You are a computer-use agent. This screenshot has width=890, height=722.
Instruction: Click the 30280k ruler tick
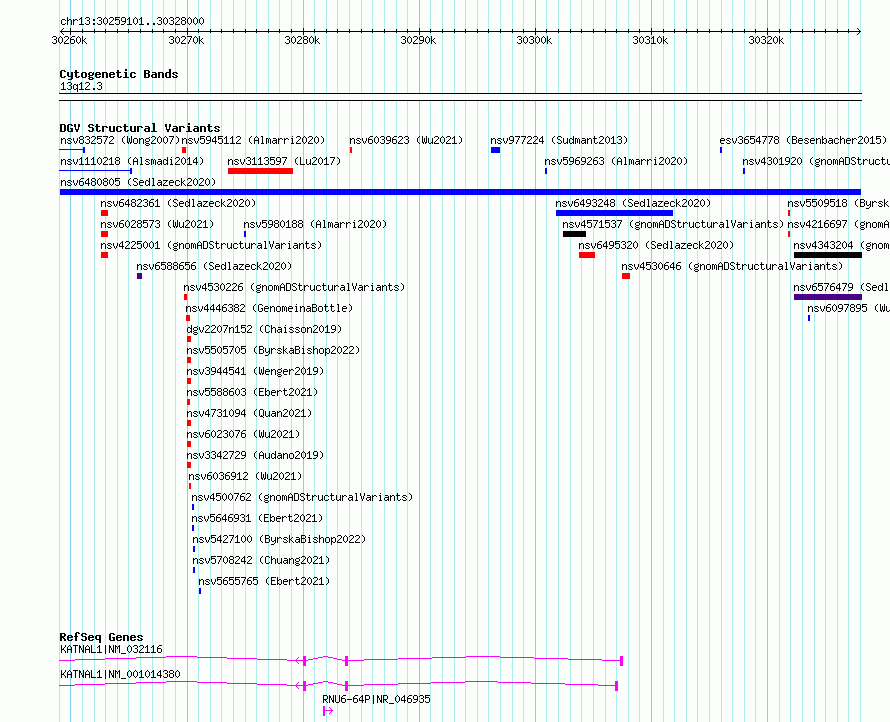(x=303, y=40)
